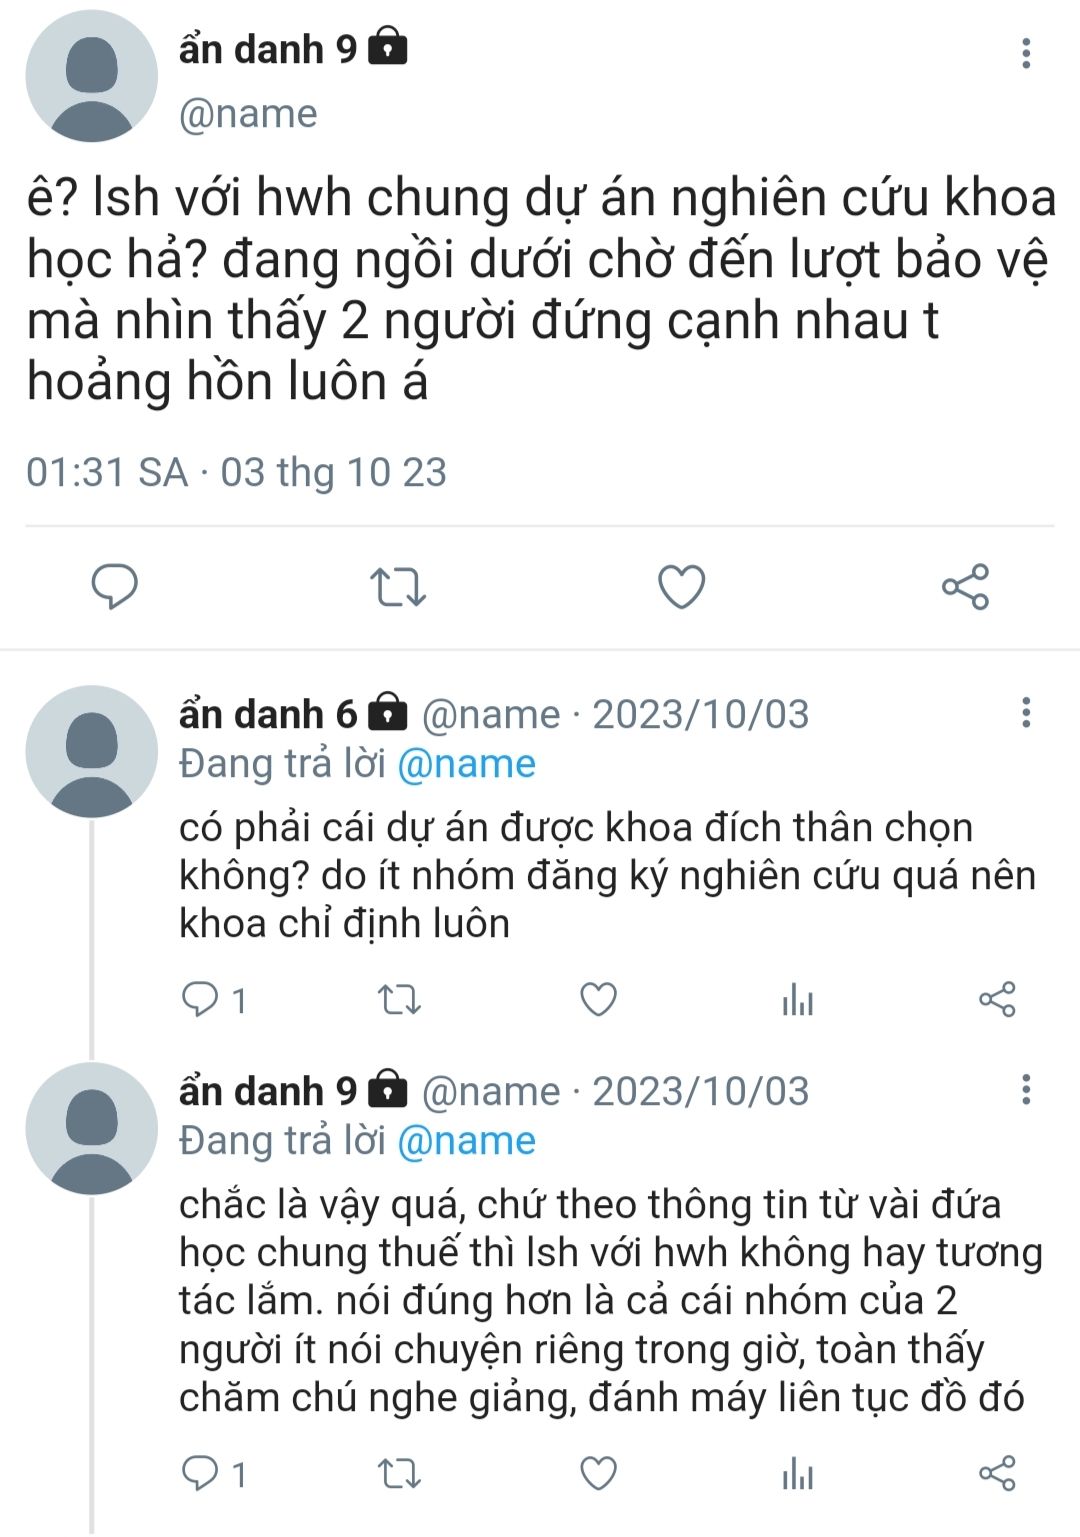1080x1537 pixels.
Task: Open the ẩn danh 6 profile avatar
Action: [x=91, y=752]
